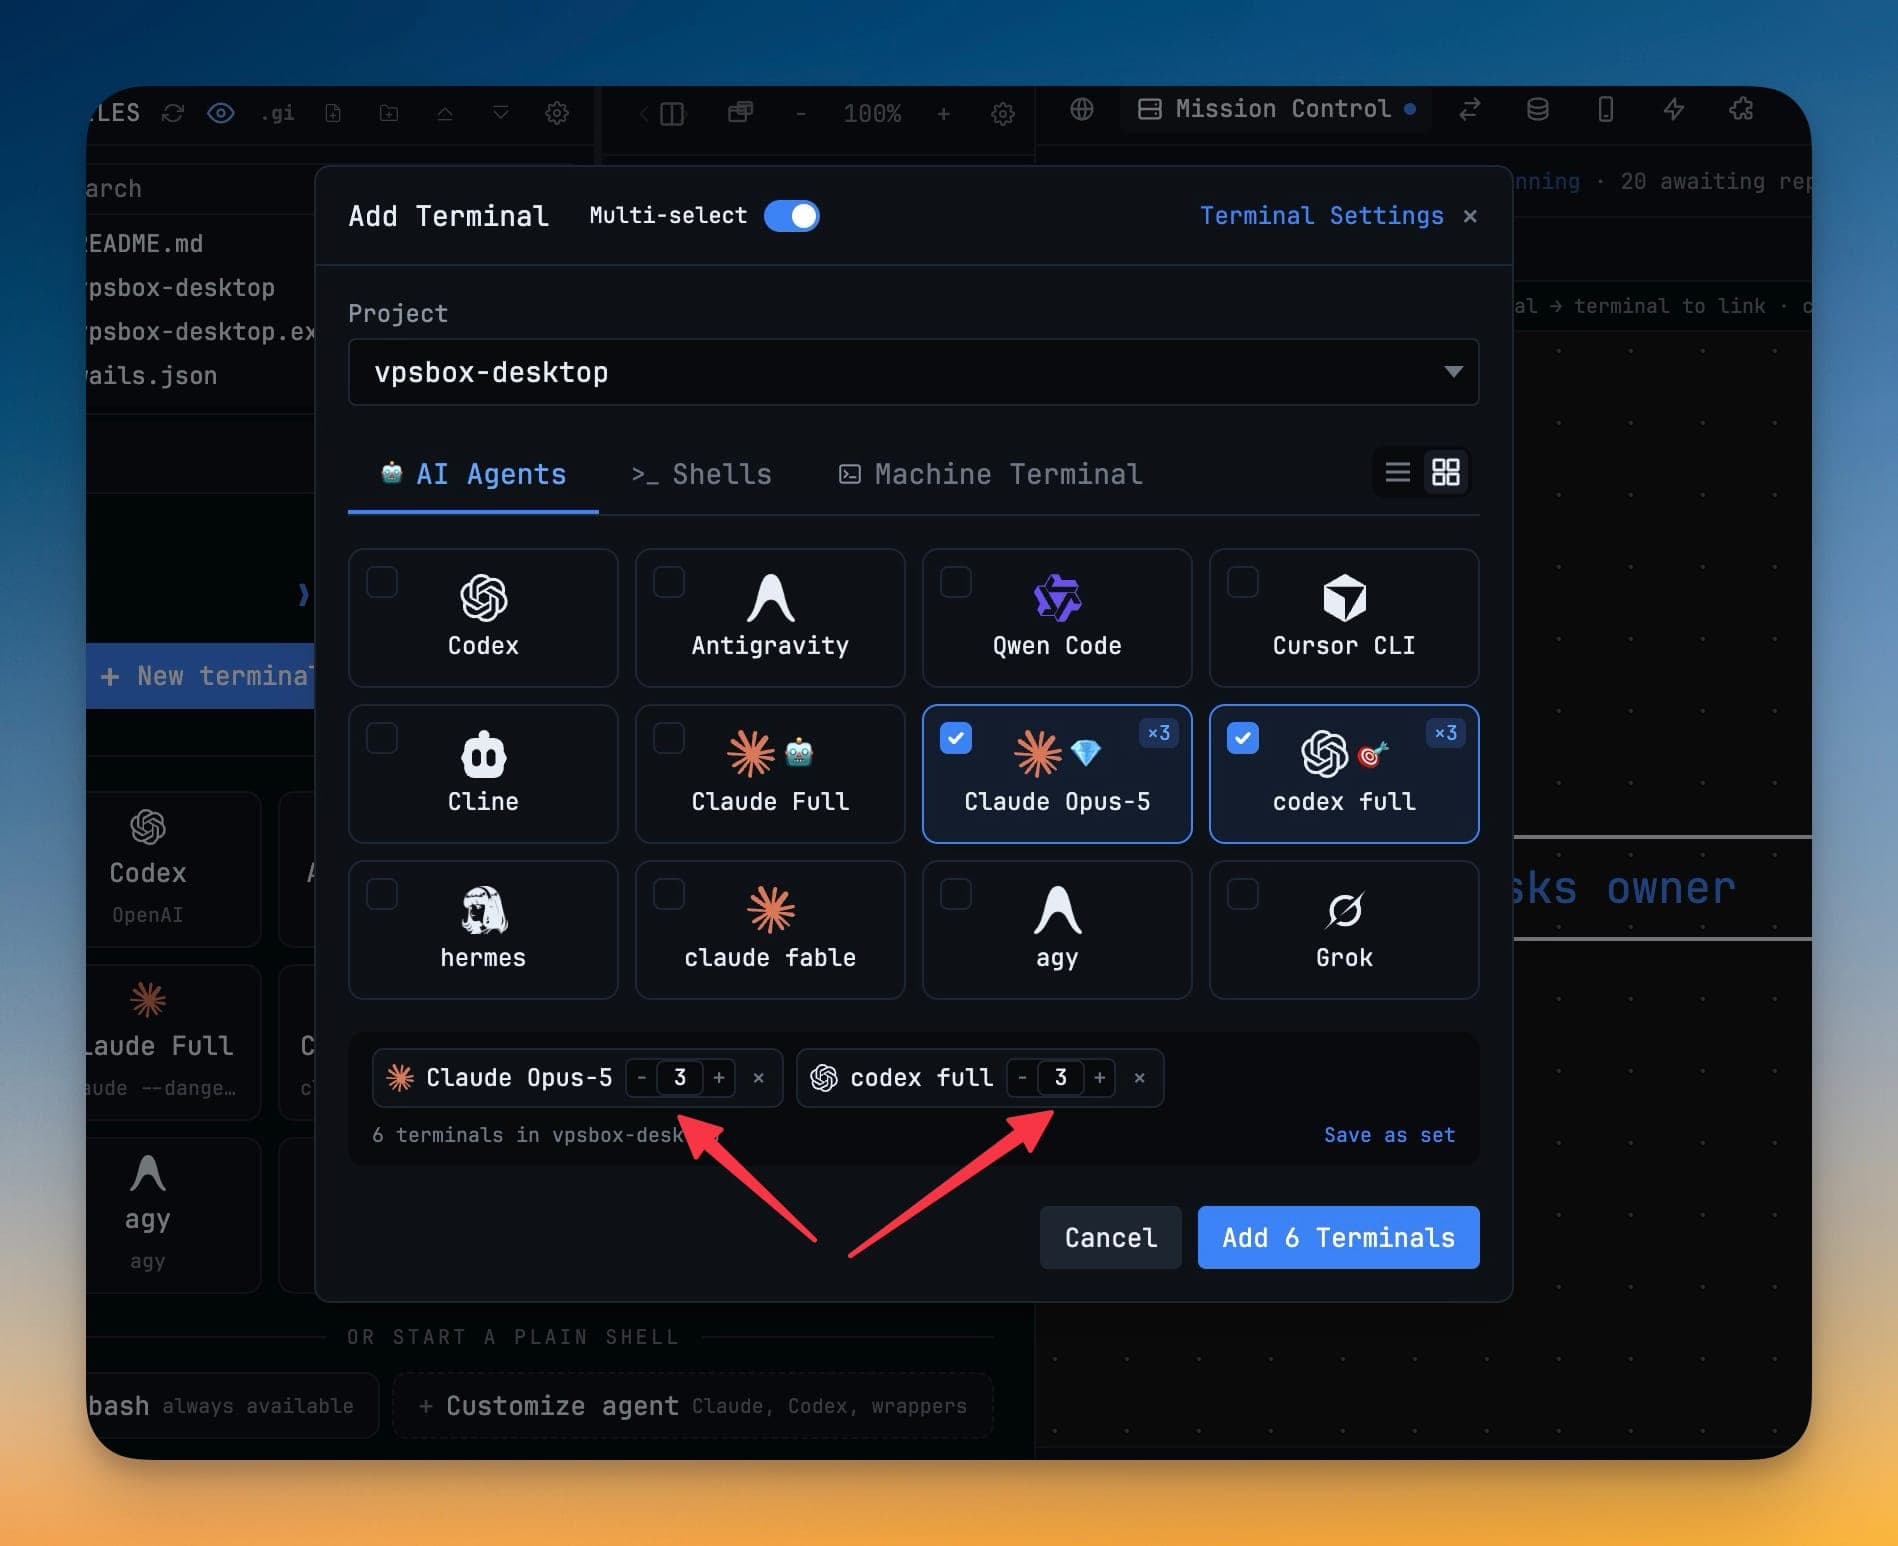Switch to the Shells tab

[x=701, y=474]
